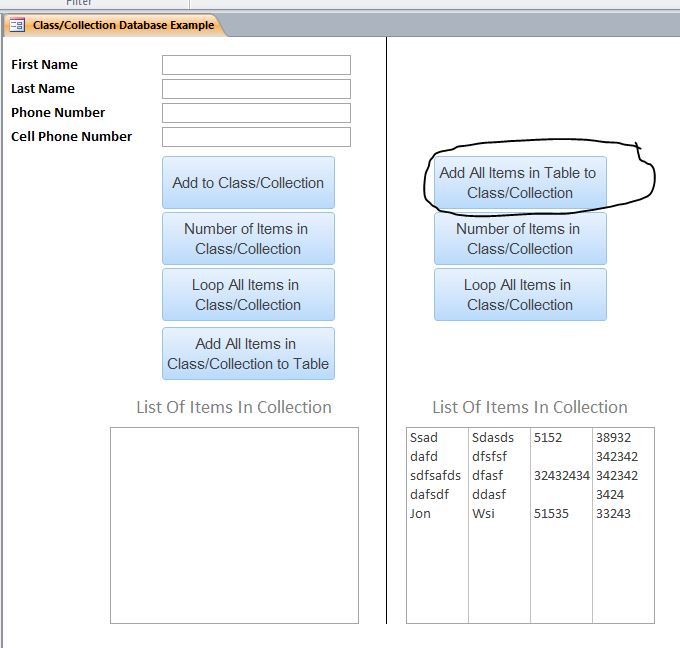Image resolution: width=680 pixels, height=648 pixels.
Task: Click the Sdasds cell in the list
Action: click(x=493, y=437)
